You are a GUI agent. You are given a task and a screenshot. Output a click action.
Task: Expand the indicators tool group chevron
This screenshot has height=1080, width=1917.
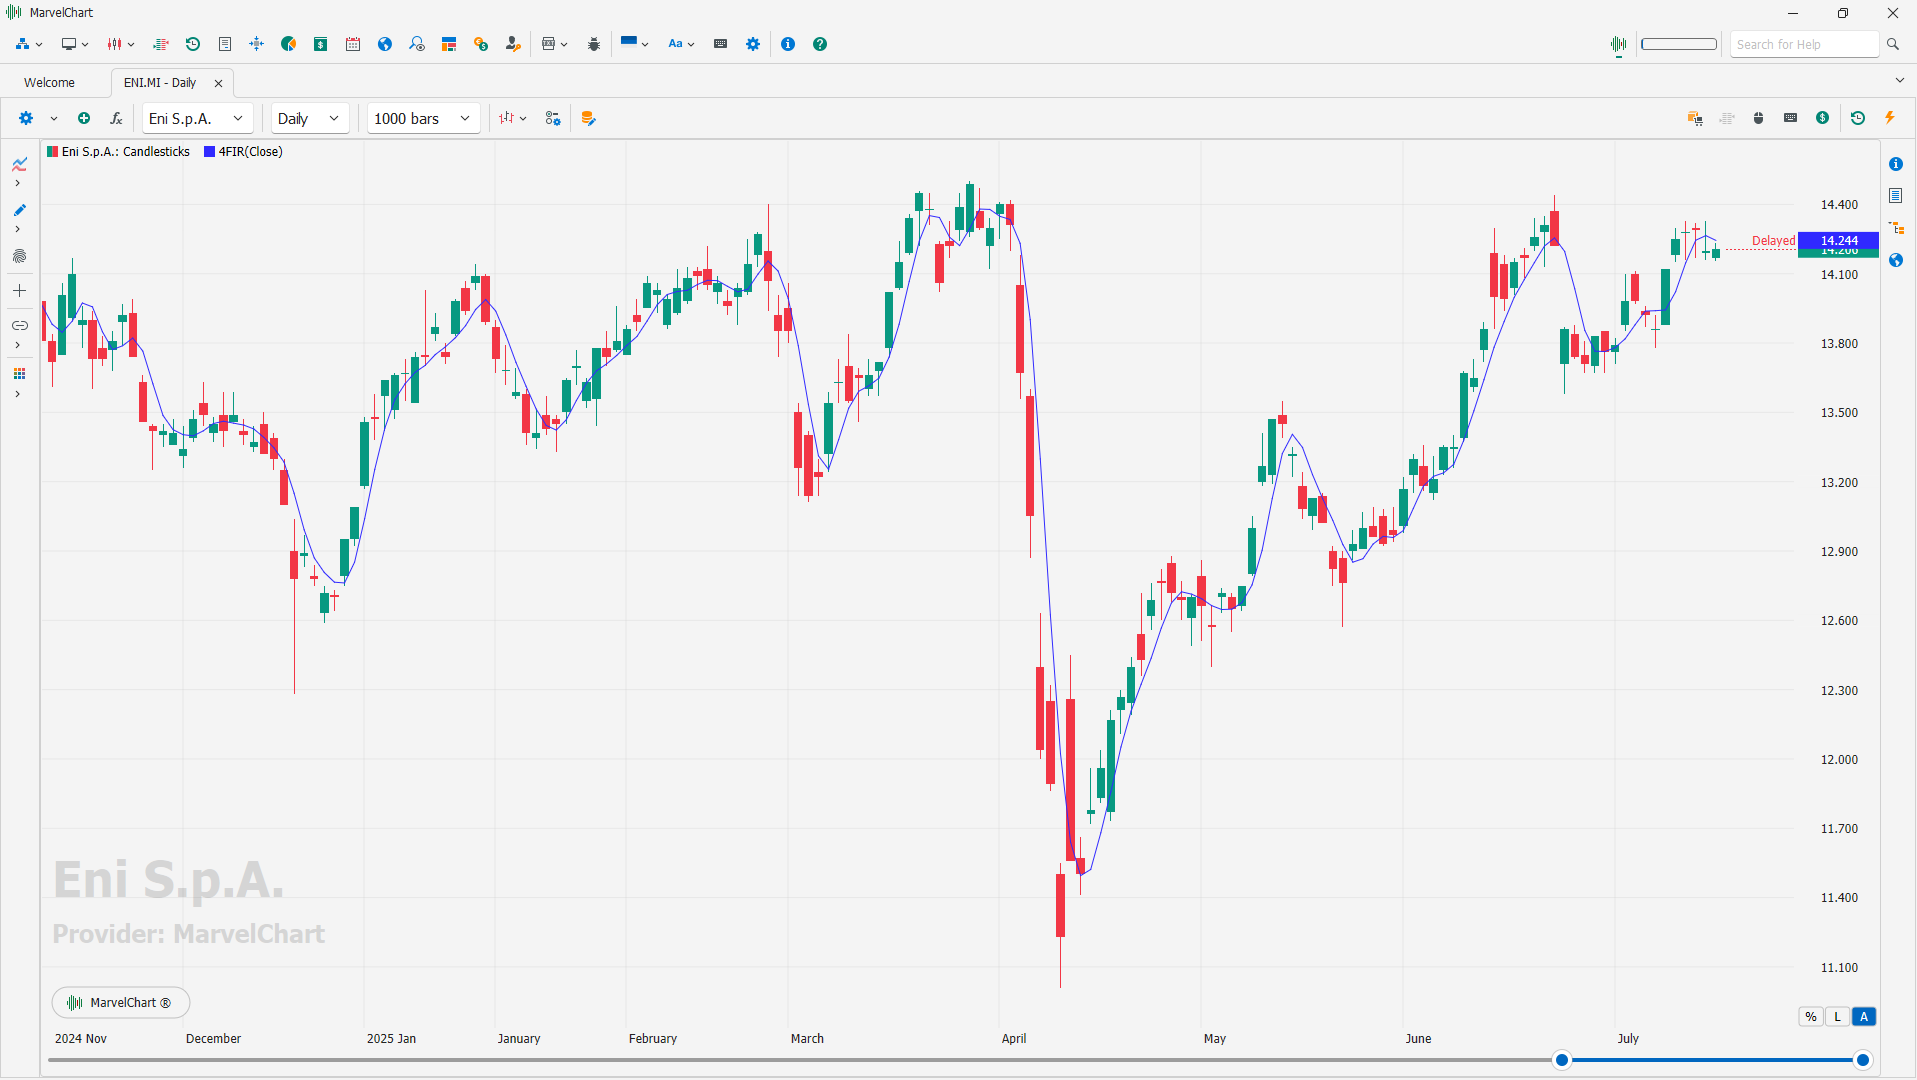17,183
